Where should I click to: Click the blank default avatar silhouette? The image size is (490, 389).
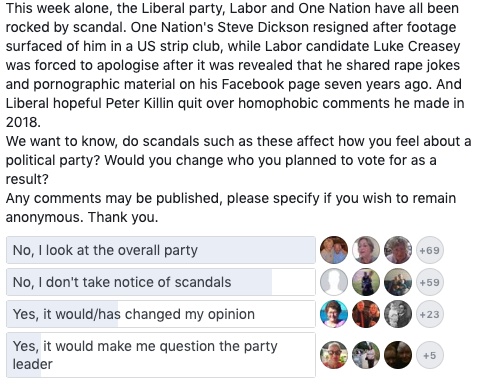click(334, 282)
